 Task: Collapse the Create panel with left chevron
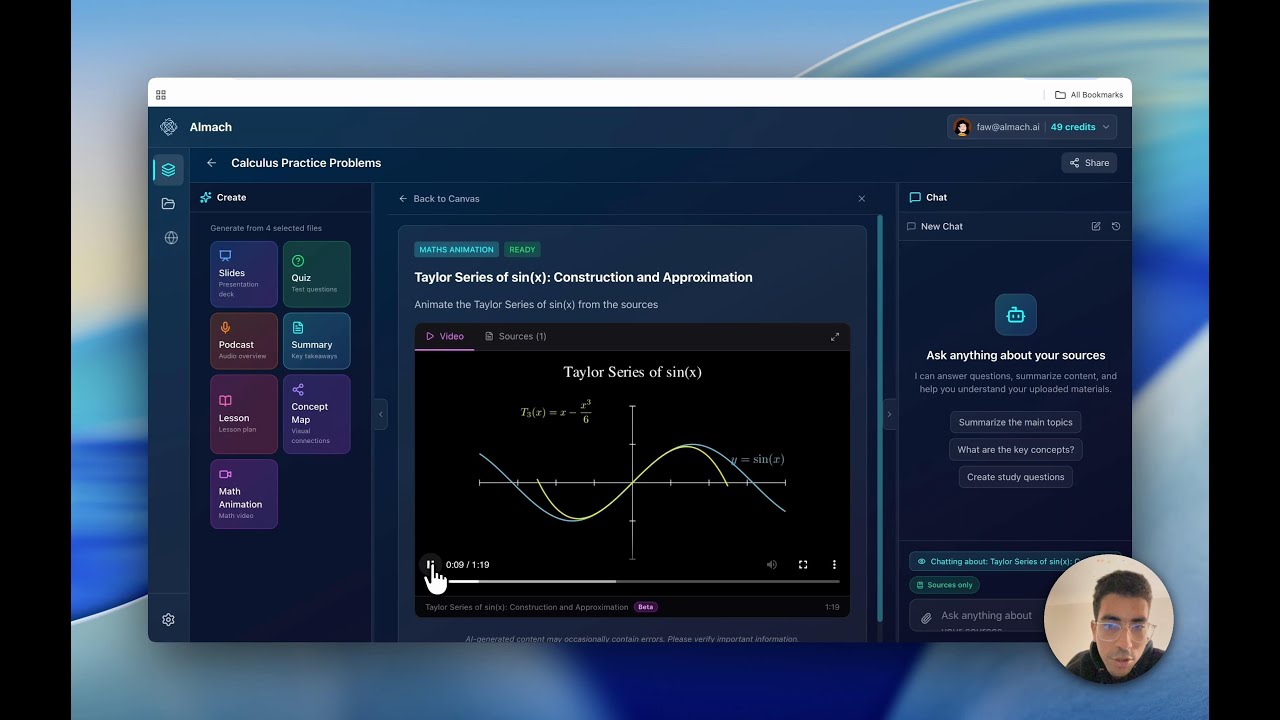(381, 414)
